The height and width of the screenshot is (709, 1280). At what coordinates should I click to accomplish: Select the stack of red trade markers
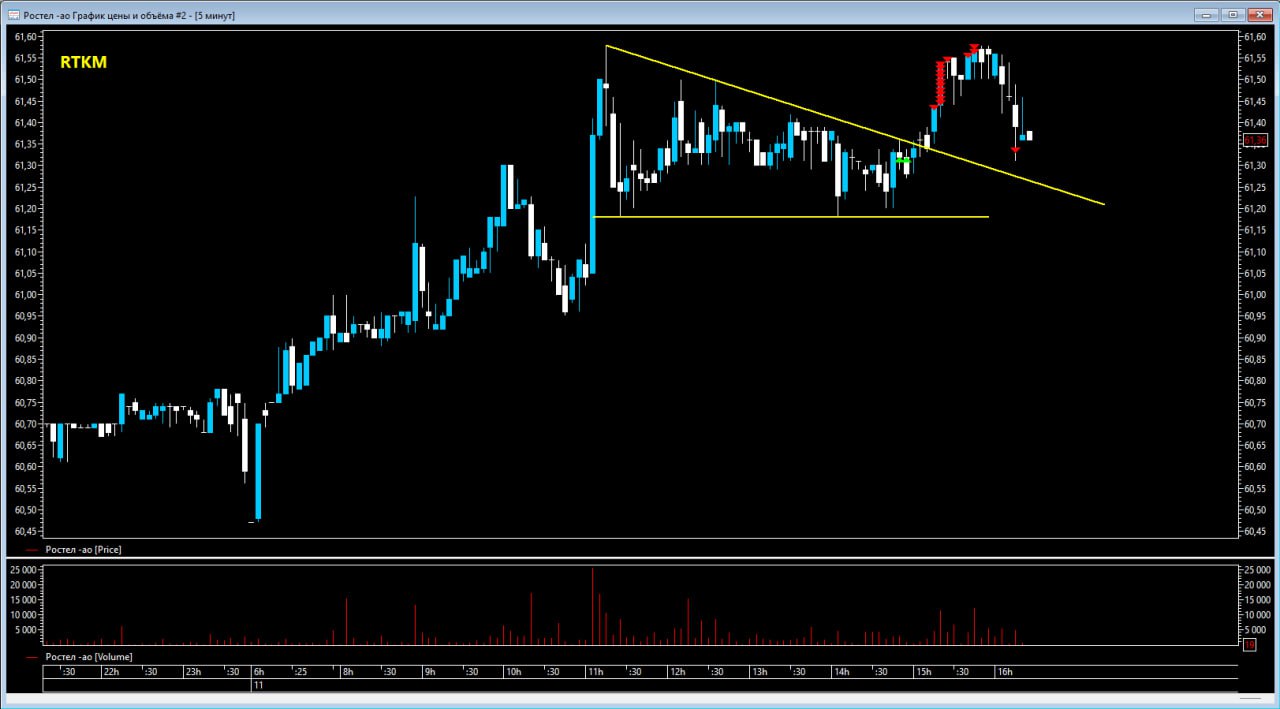939,83
